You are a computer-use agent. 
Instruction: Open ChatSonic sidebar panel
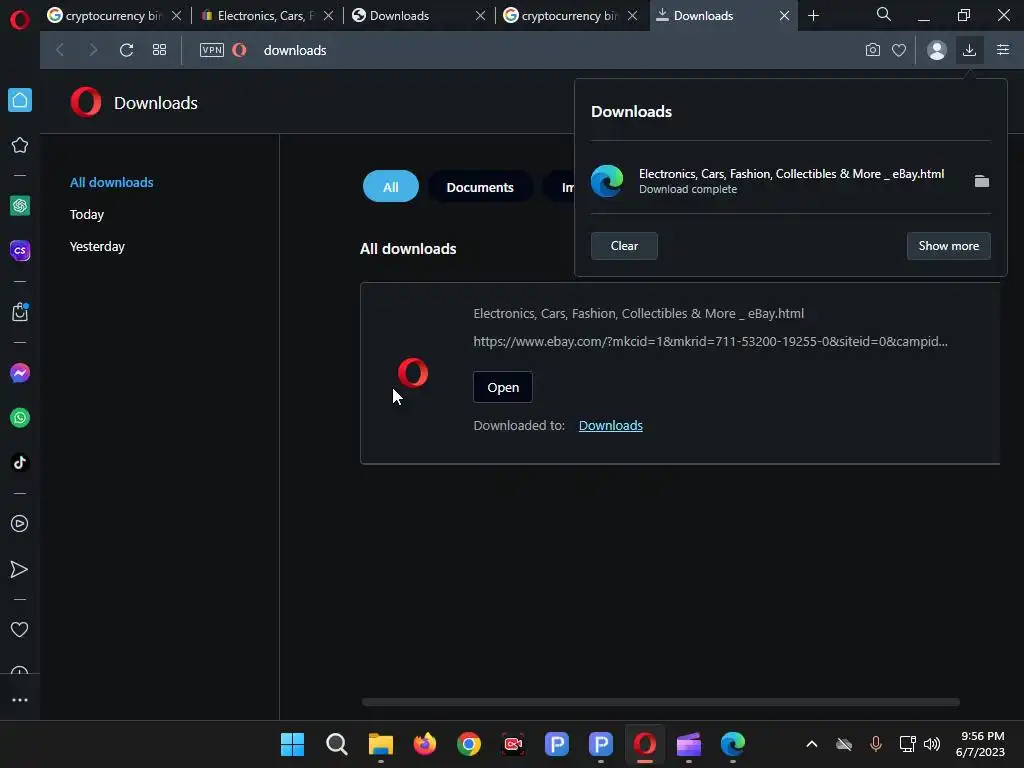pos(20,251)
